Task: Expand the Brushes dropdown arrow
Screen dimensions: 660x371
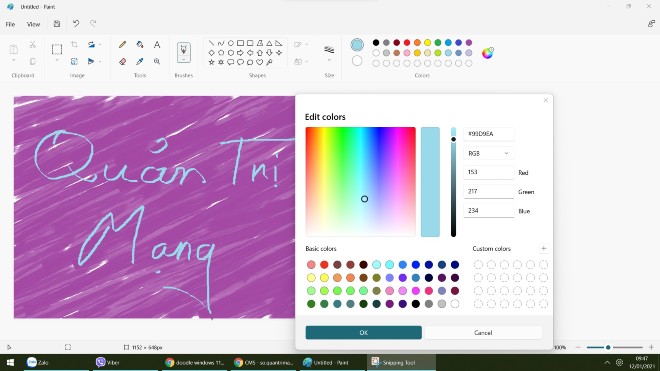Action: pyautogui.click(x=184, y=59)
